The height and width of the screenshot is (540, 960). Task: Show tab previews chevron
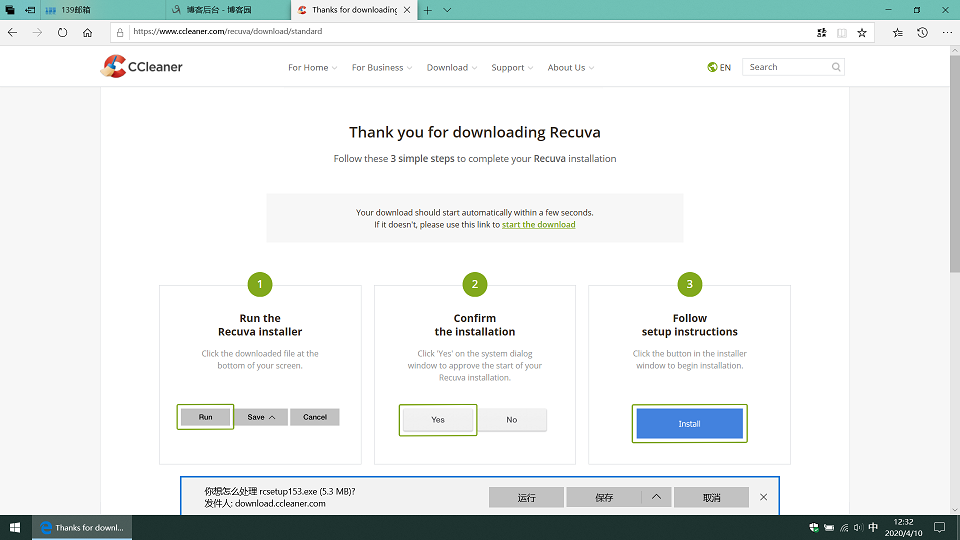[447, 10]
